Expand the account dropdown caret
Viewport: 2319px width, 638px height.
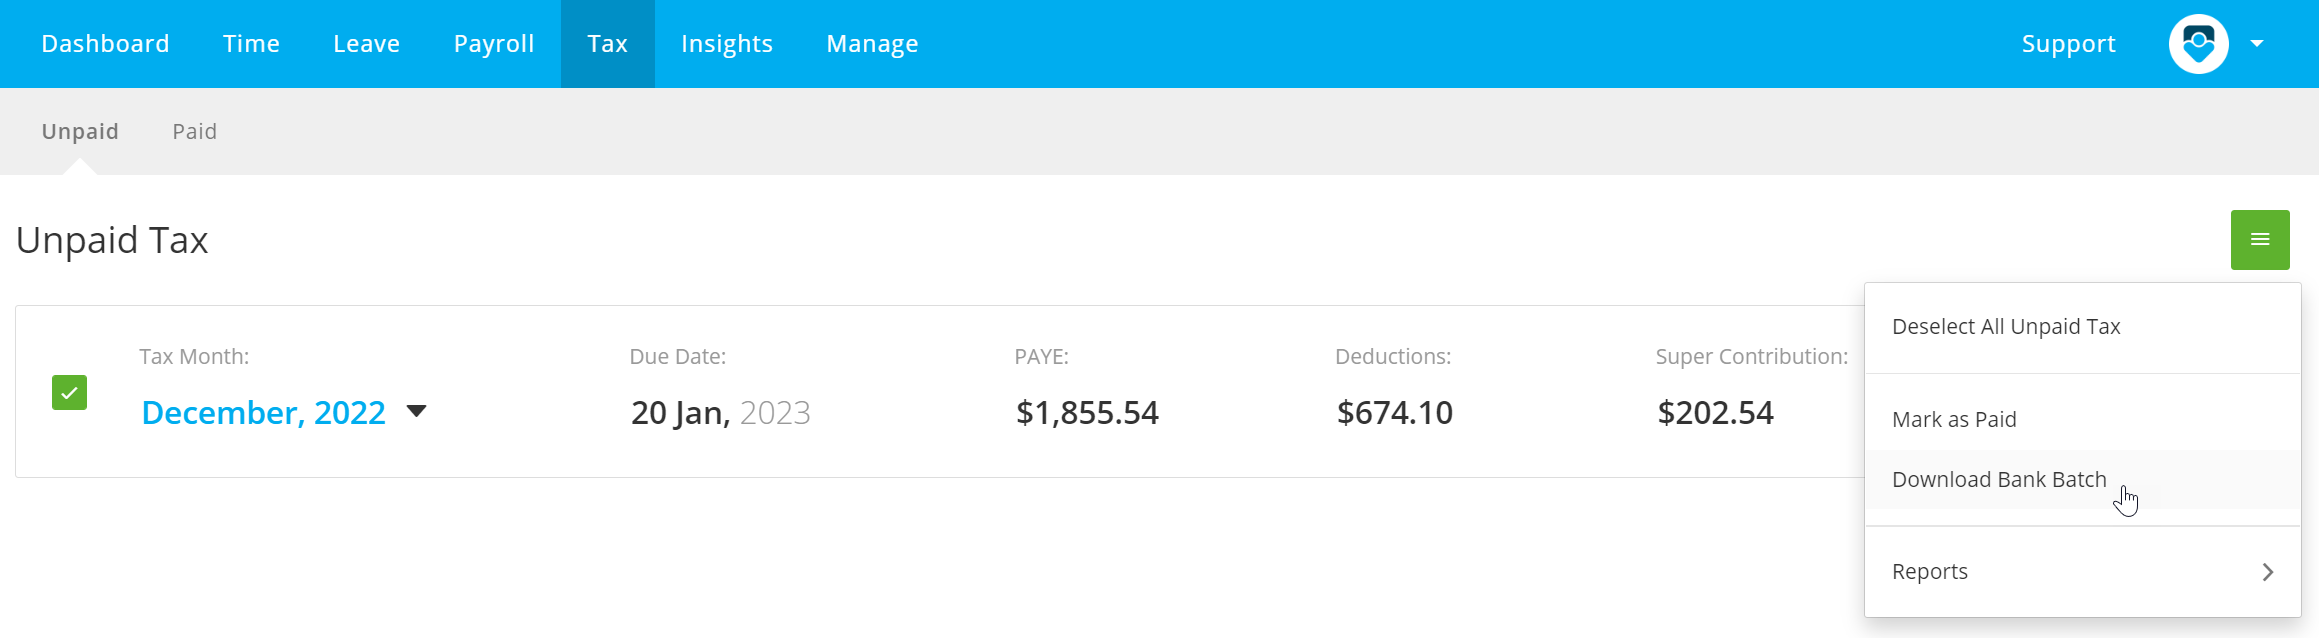point(2257,44)
